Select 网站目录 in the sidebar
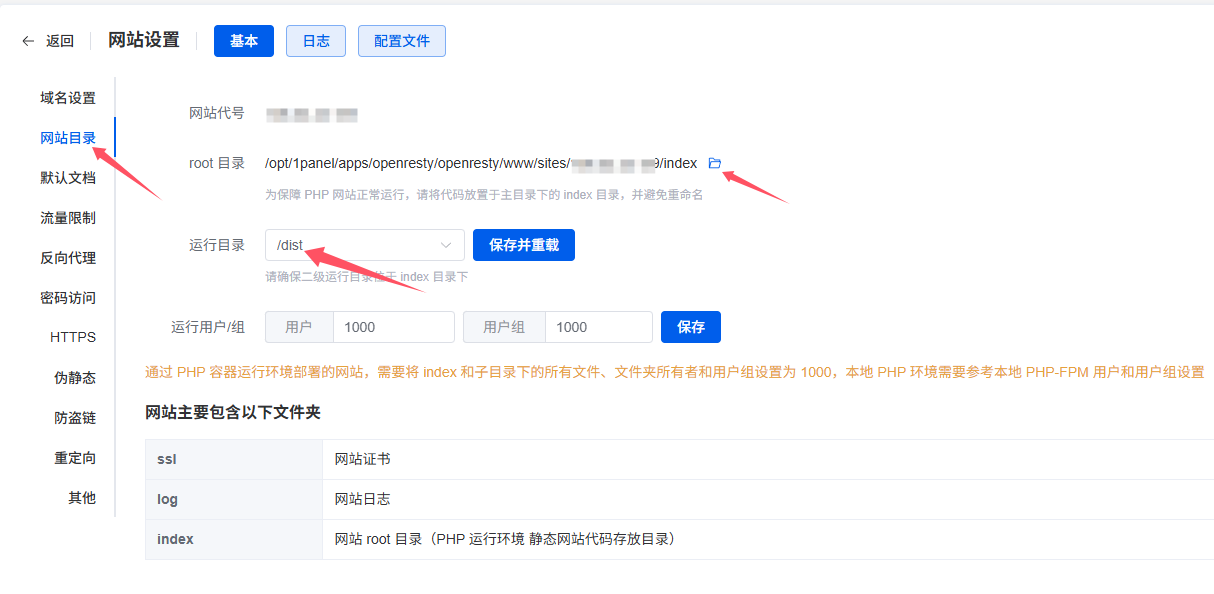This screenshot has height=594, width=1214. 68,138
